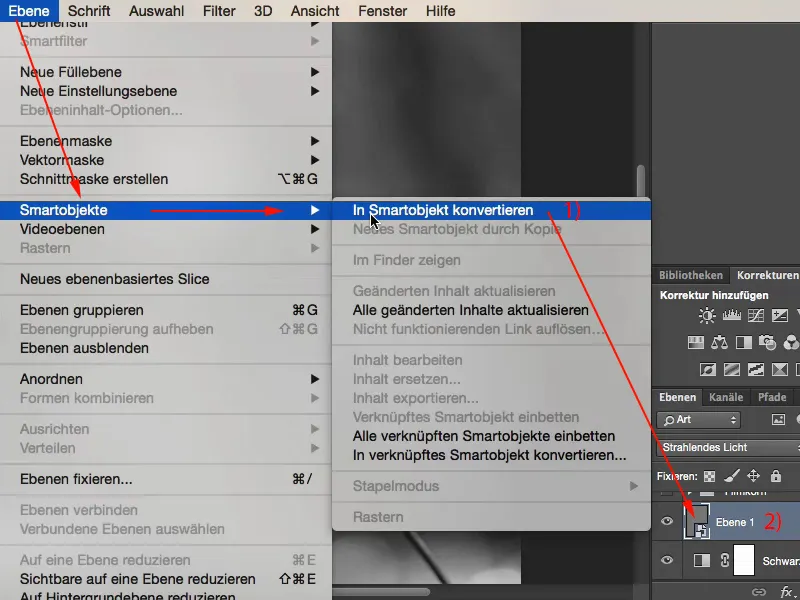Click the crossed-box adjustment icon in Korrekturen

click(x=780, y=369)
